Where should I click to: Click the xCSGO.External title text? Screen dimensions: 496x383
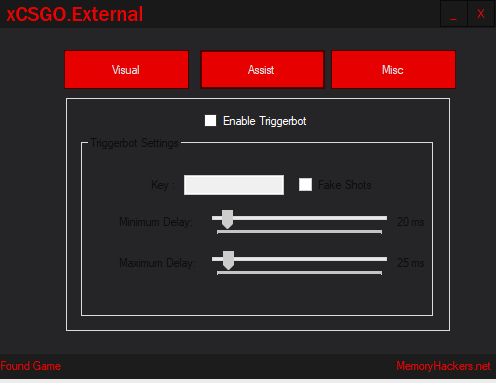[x=75, y=14]
